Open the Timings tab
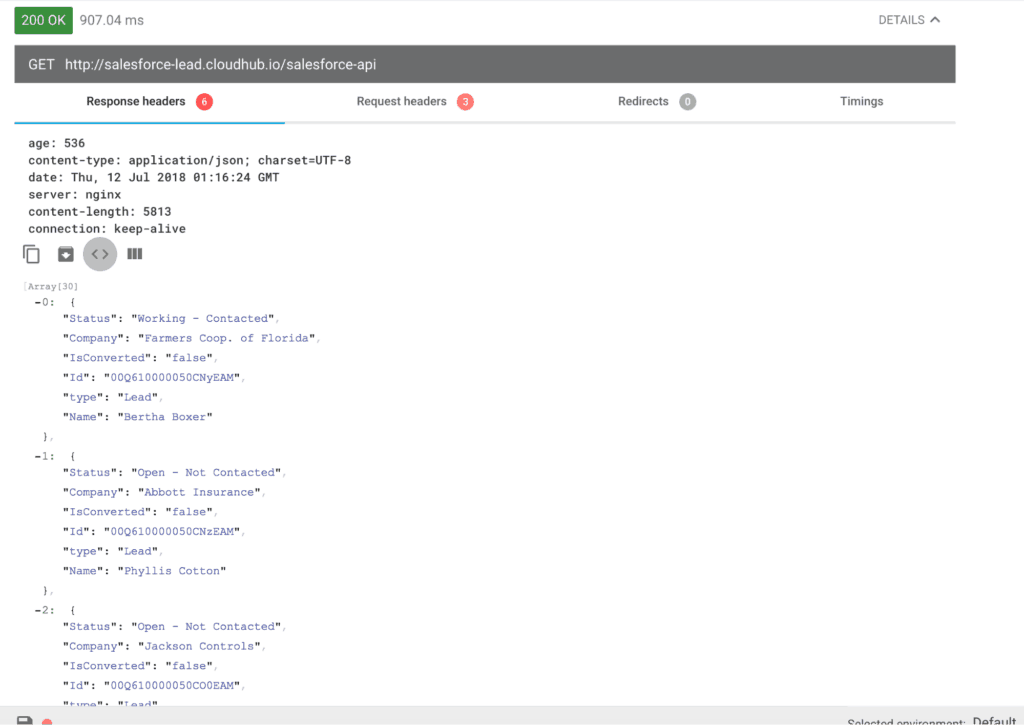Screen dimensions: 1024x725 [861, 101]
